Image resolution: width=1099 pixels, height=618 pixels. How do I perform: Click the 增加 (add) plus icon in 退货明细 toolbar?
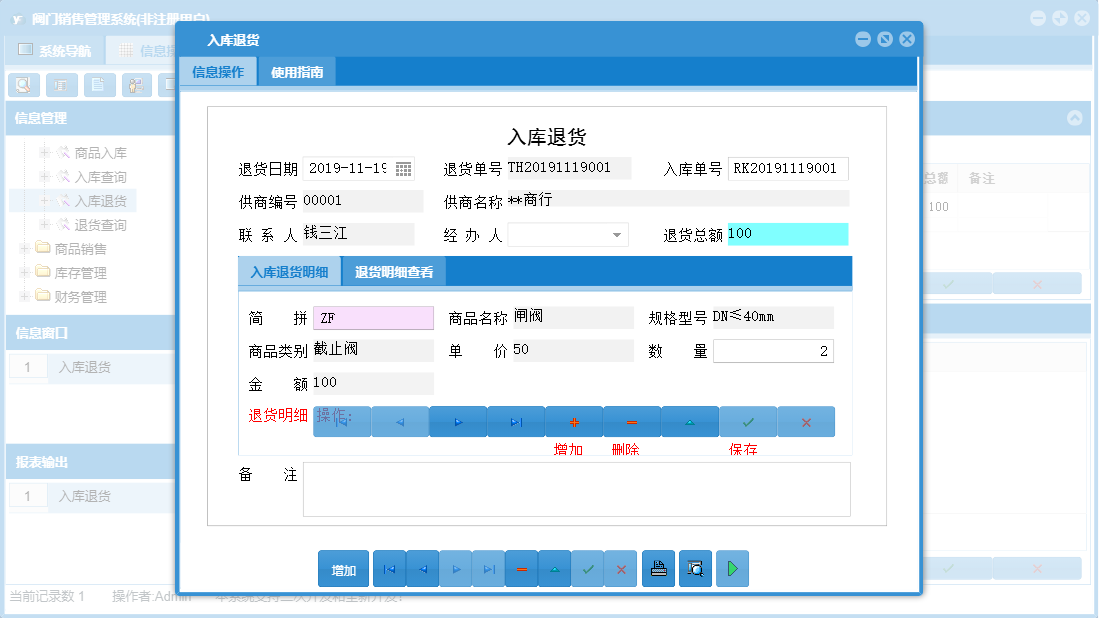coord(573,421)
